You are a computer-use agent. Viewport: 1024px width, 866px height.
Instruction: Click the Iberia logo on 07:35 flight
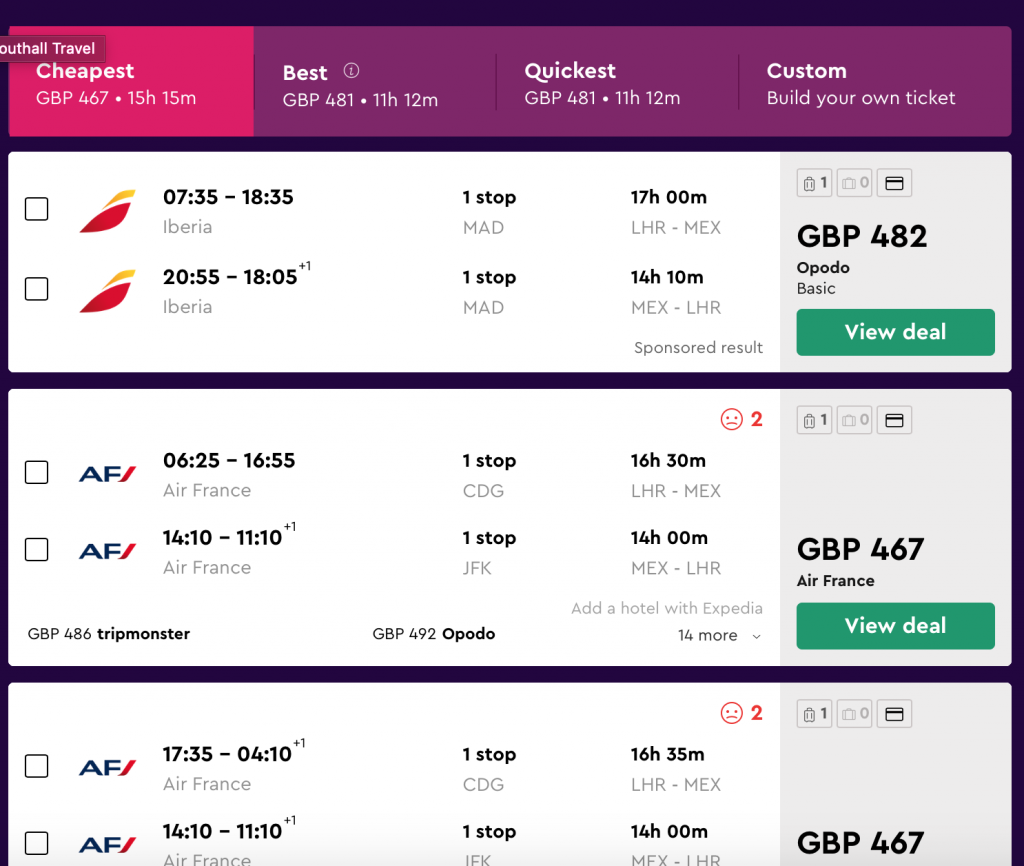tap(107, 211)
